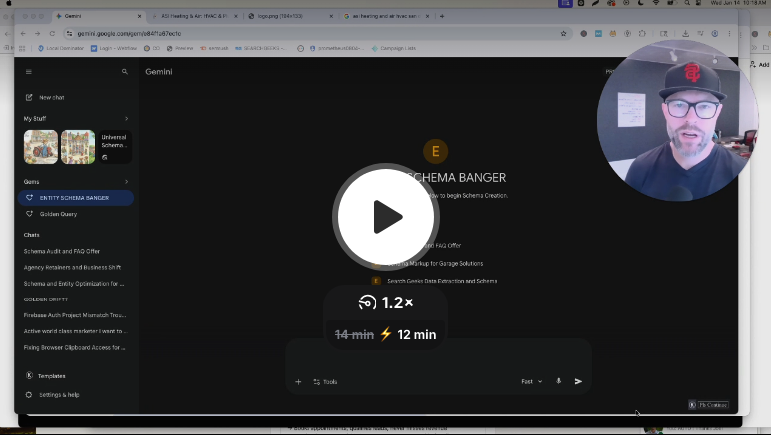Open the Apps grid in bookmarks bar
Screen dimensions: 771x435
point(22,48)
